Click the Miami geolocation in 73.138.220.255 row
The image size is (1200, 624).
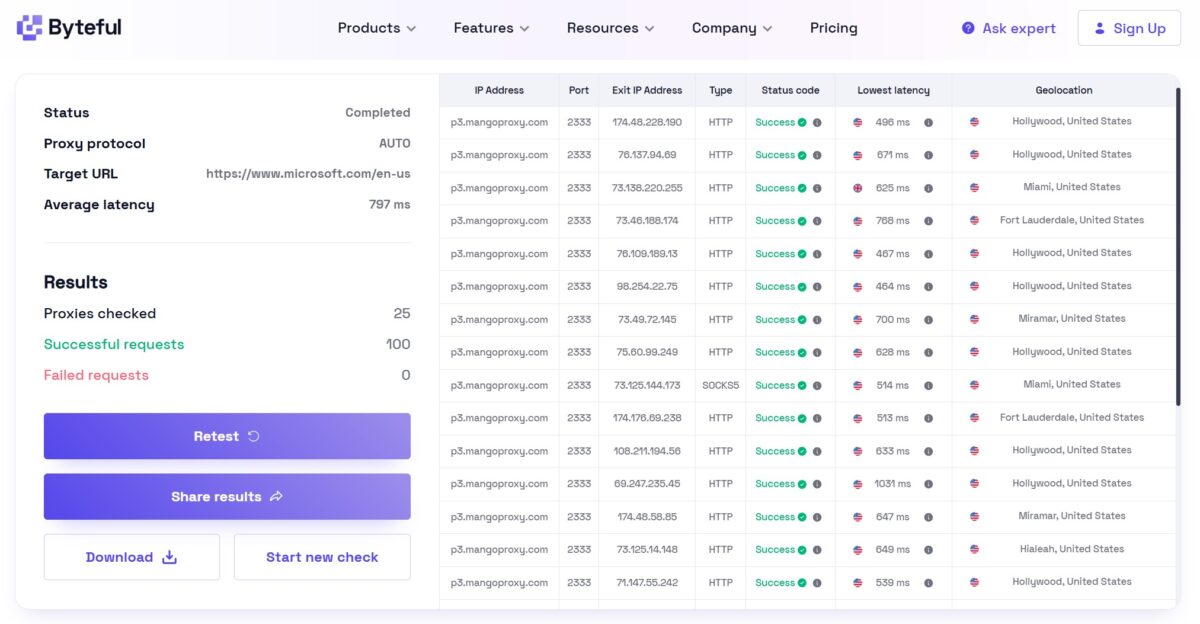coord(1072,187)
